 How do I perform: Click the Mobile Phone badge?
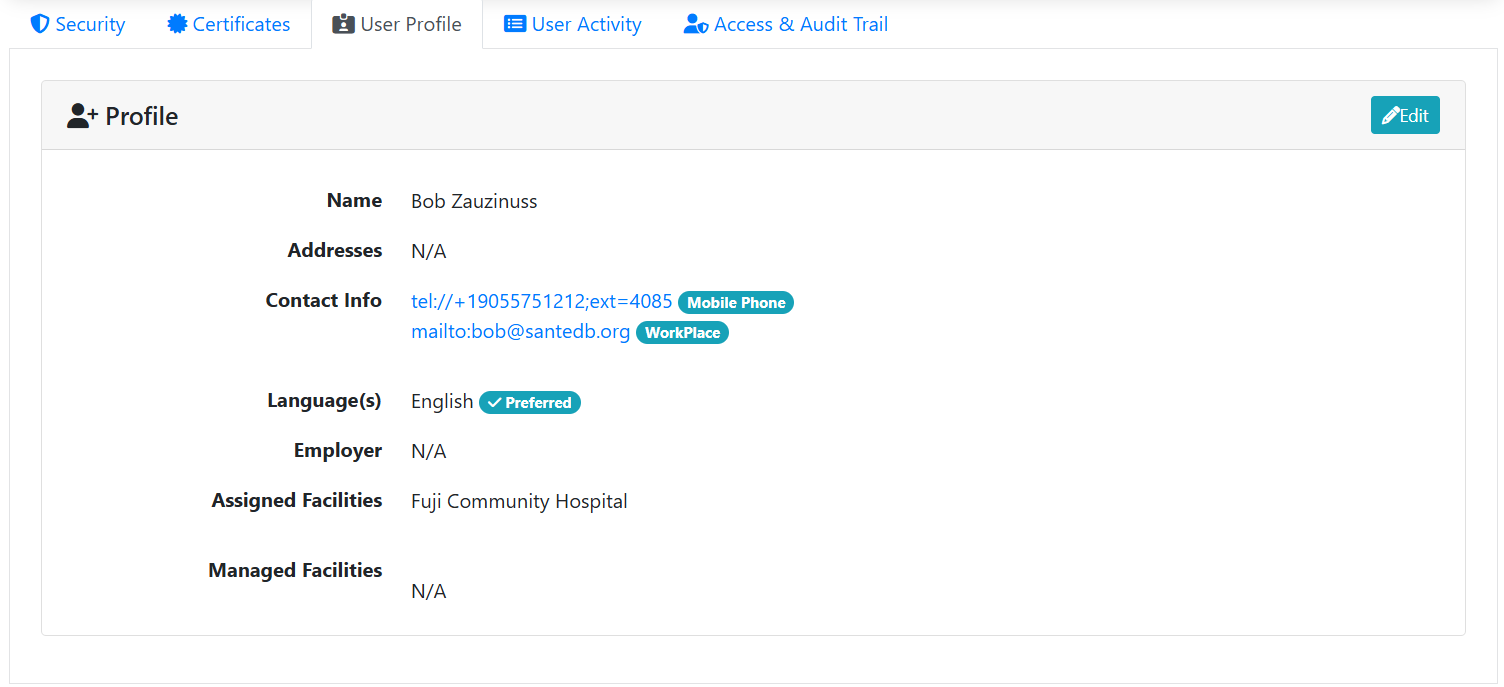pyautogui.click(x=736, y=303)
